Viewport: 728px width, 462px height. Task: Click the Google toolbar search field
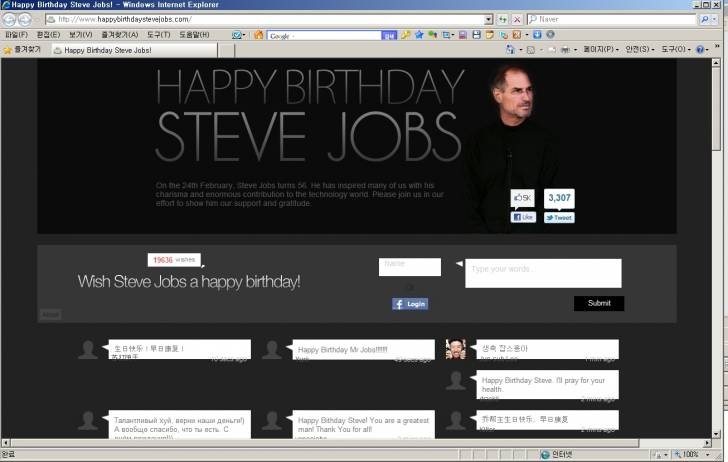(324, 36)
